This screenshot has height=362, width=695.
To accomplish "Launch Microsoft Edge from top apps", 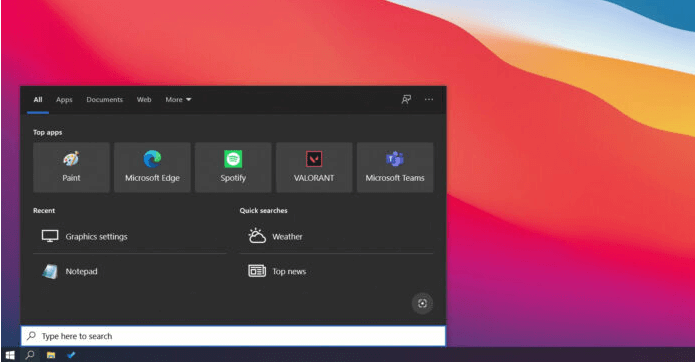I will click(x=152, y=167).
